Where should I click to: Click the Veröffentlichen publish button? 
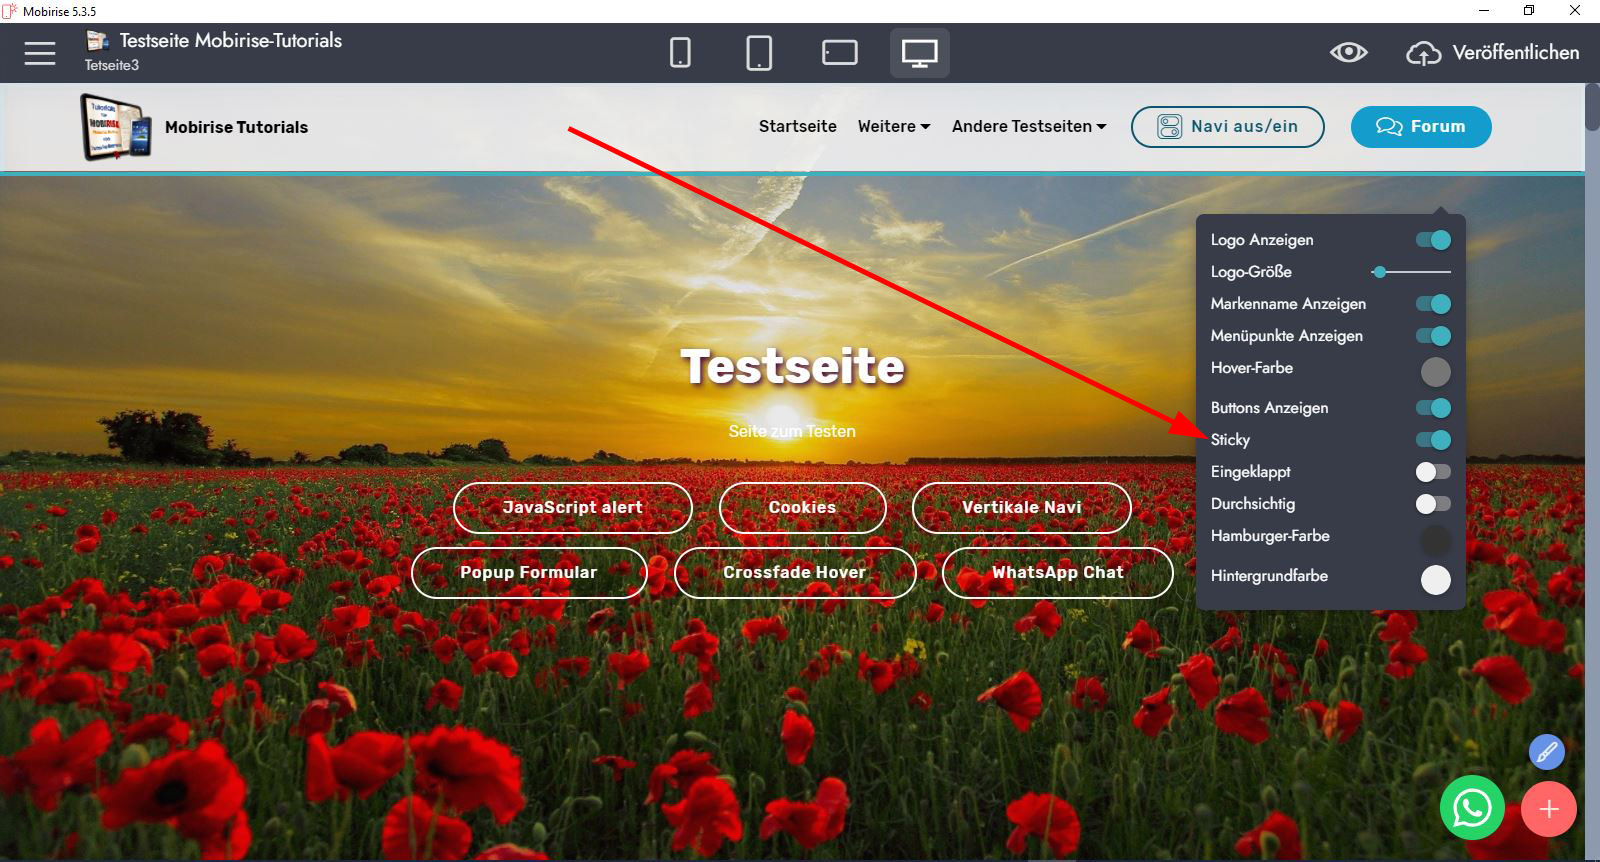tap(1493, 53)
